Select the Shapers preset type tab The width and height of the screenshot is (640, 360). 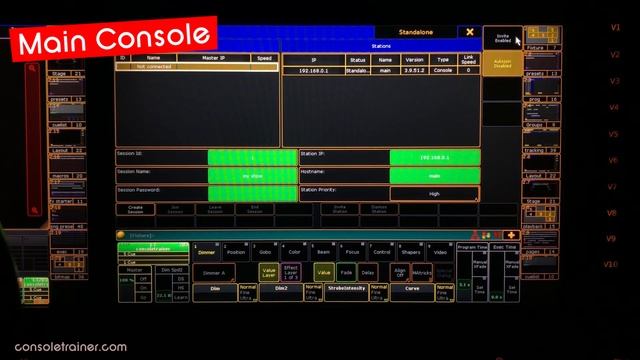[411, 252]
